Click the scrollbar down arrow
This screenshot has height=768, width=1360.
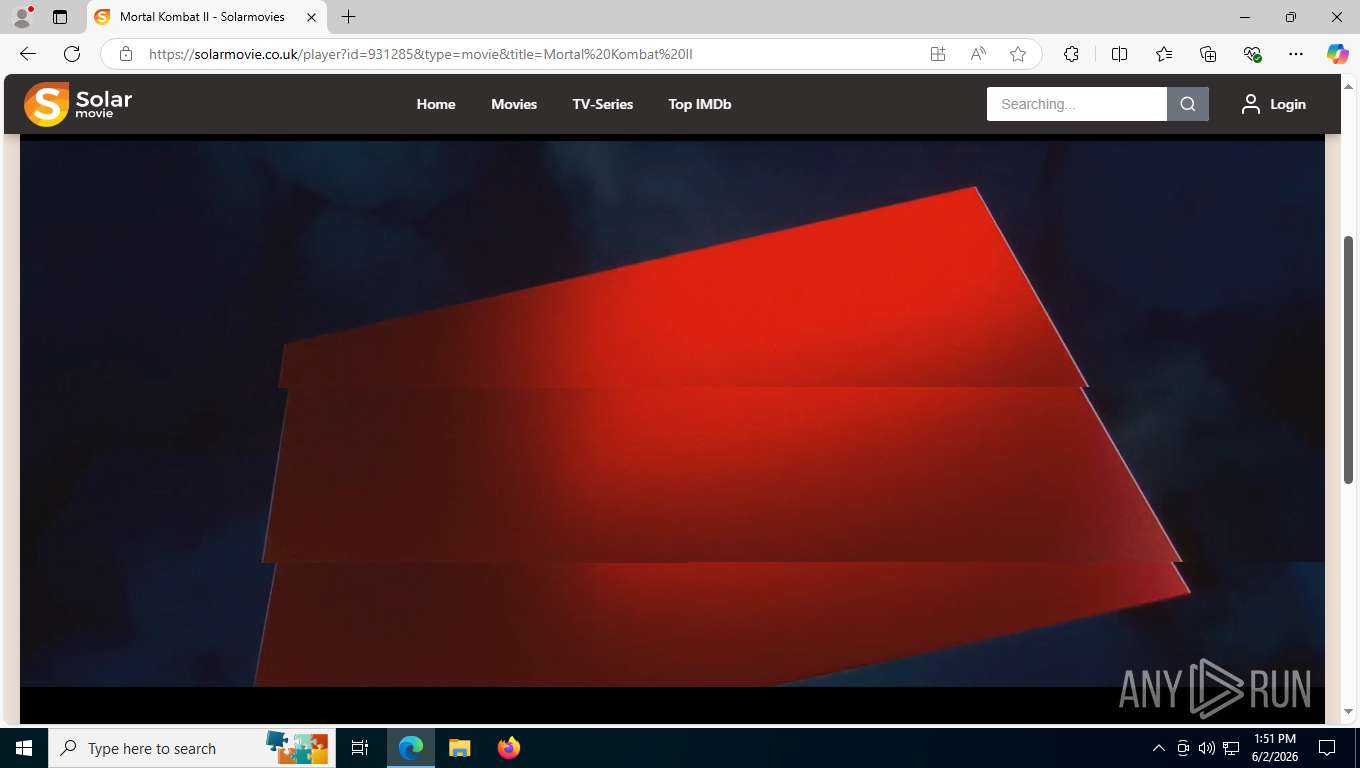pos(1348,712)
